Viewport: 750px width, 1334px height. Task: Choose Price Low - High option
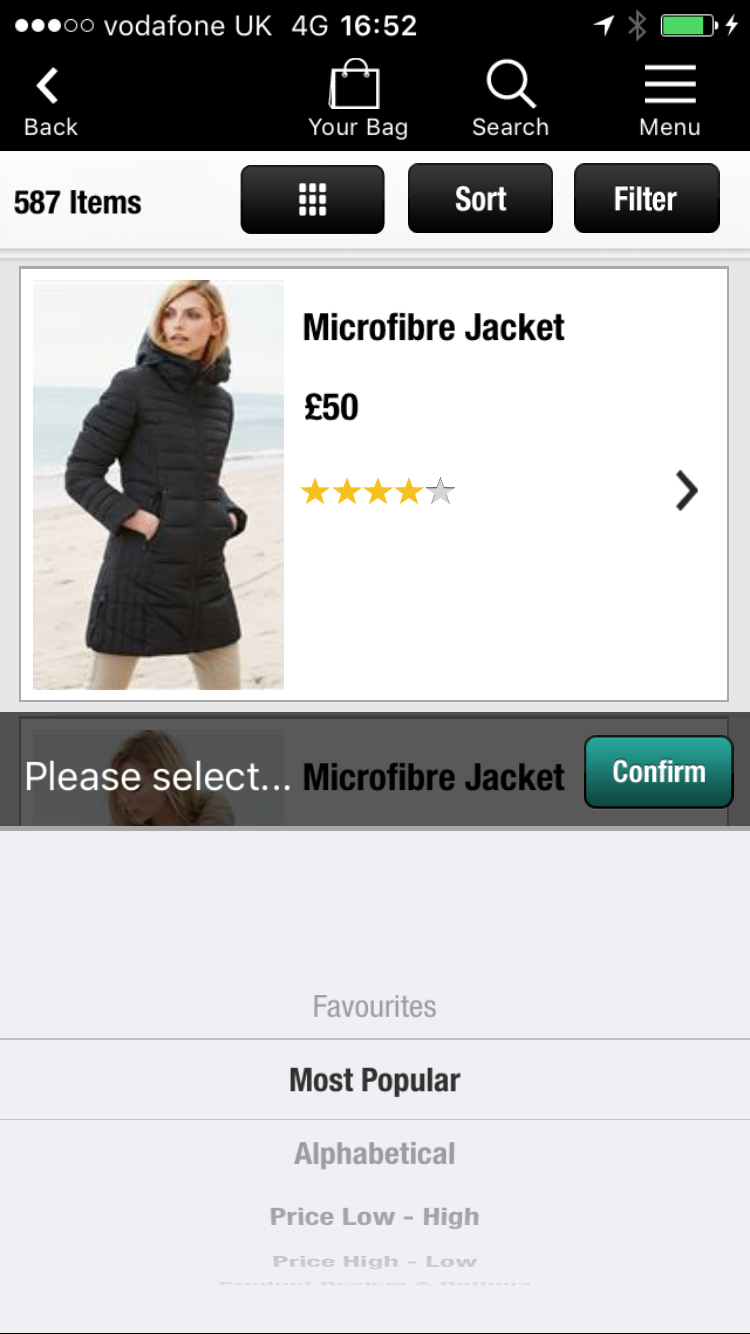pos(375,1217)
